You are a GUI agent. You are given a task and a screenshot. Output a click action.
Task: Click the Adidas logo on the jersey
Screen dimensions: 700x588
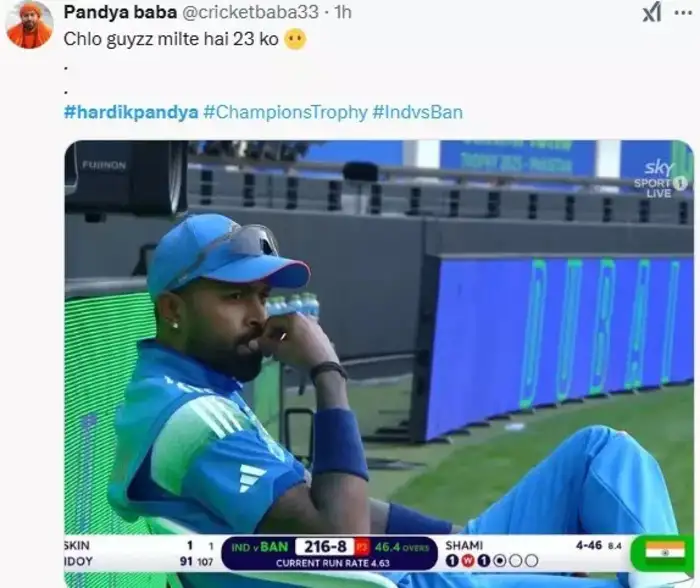click(252, 478)
